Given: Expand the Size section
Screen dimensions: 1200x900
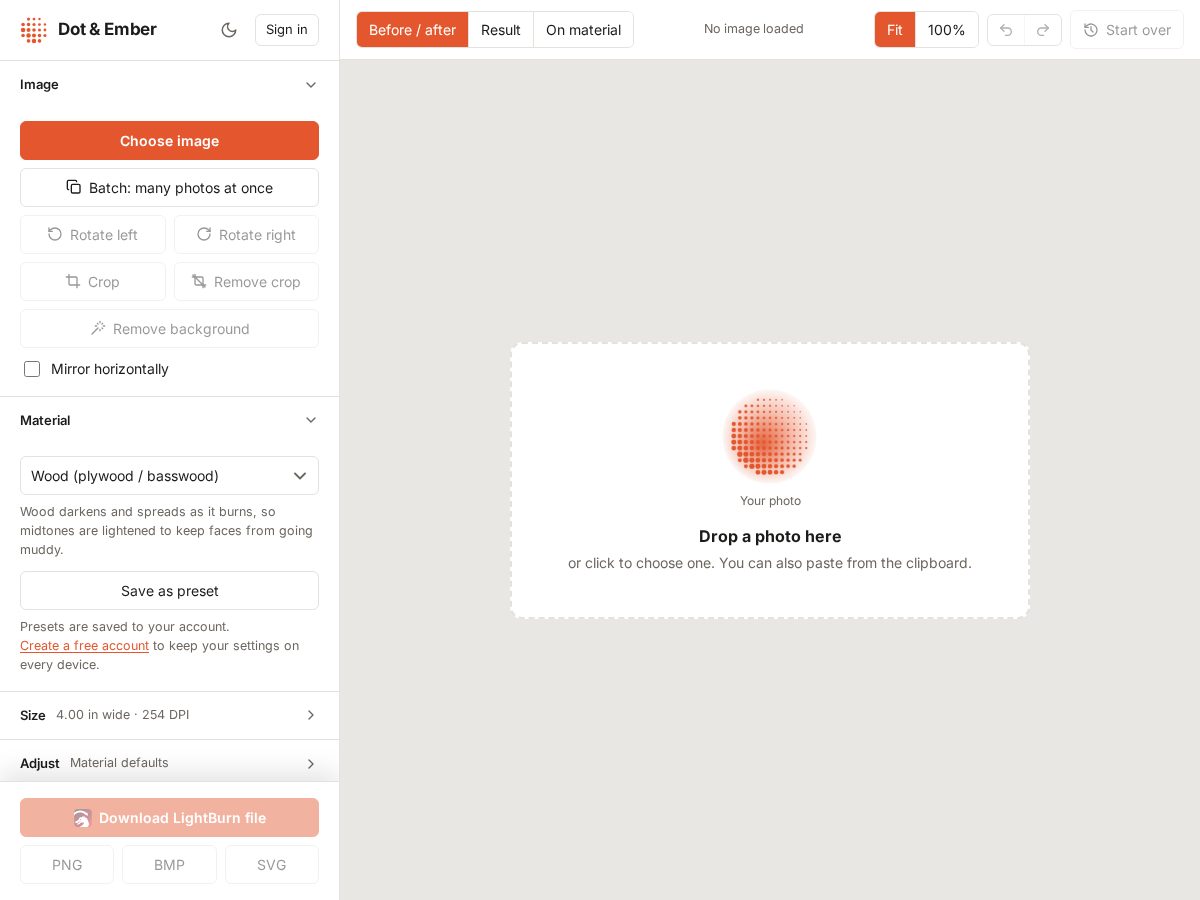Looking at the screenshot, I should click(x=170, y=715).
